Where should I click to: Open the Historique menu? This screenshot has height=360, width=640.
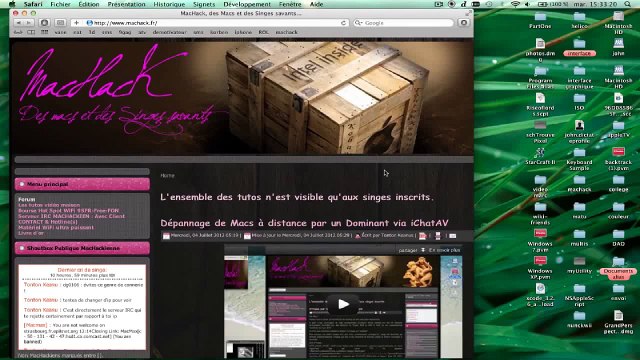click(x=169, y=4)
